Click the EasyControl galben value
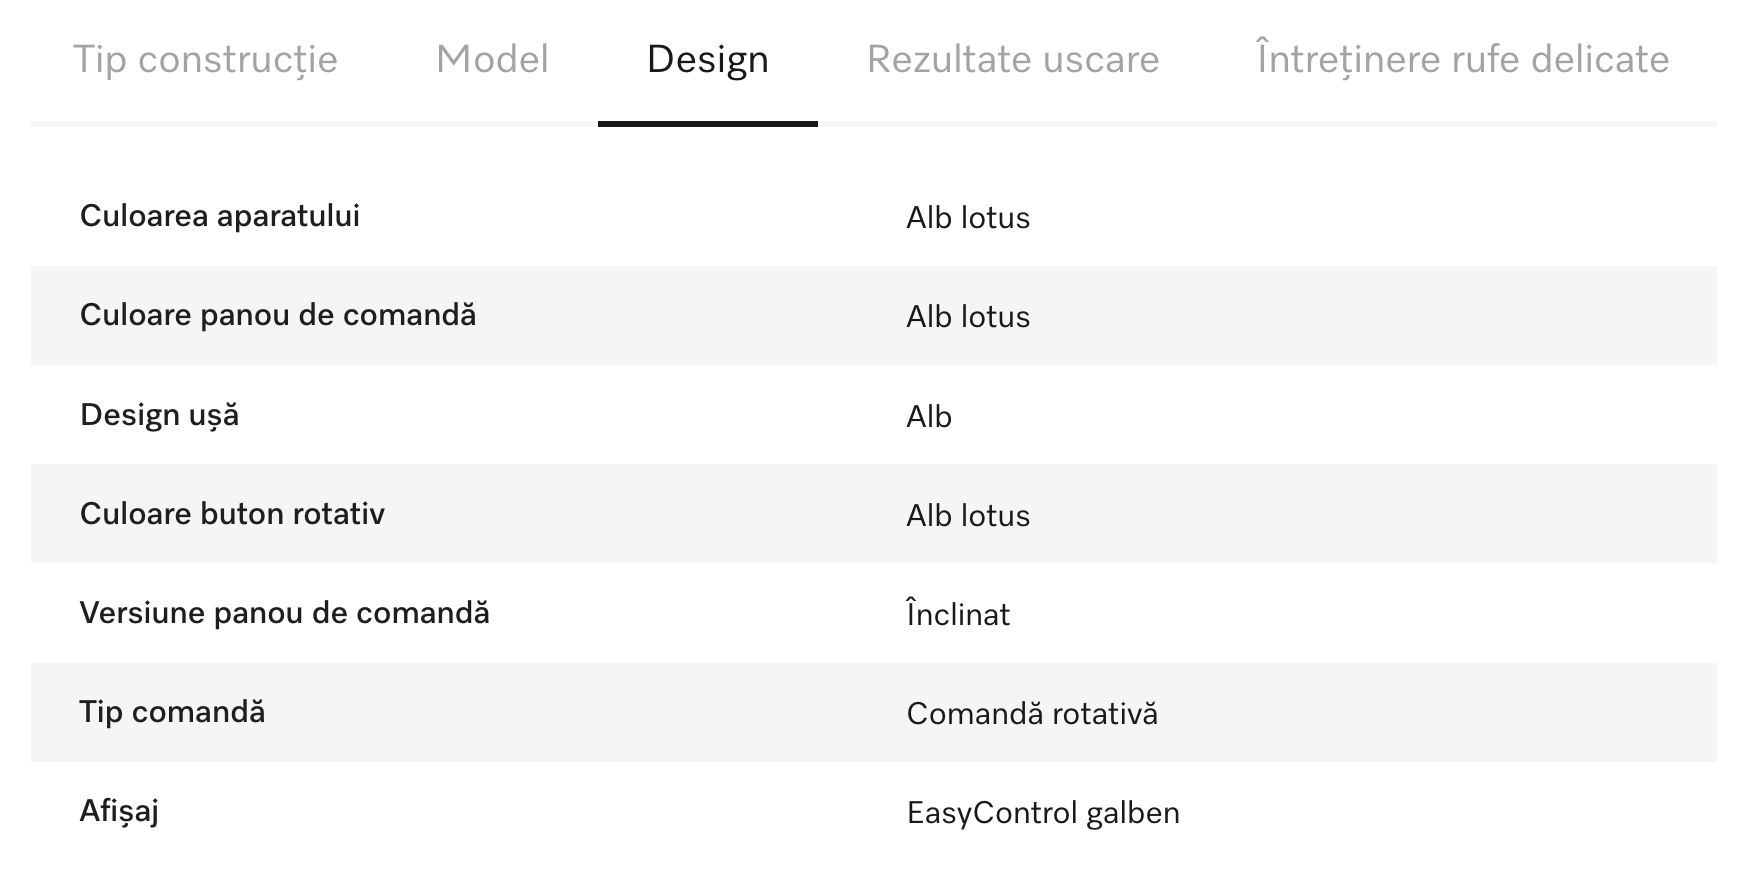The width and height of the screenshot is (1748, 896). coord(1043,813)
